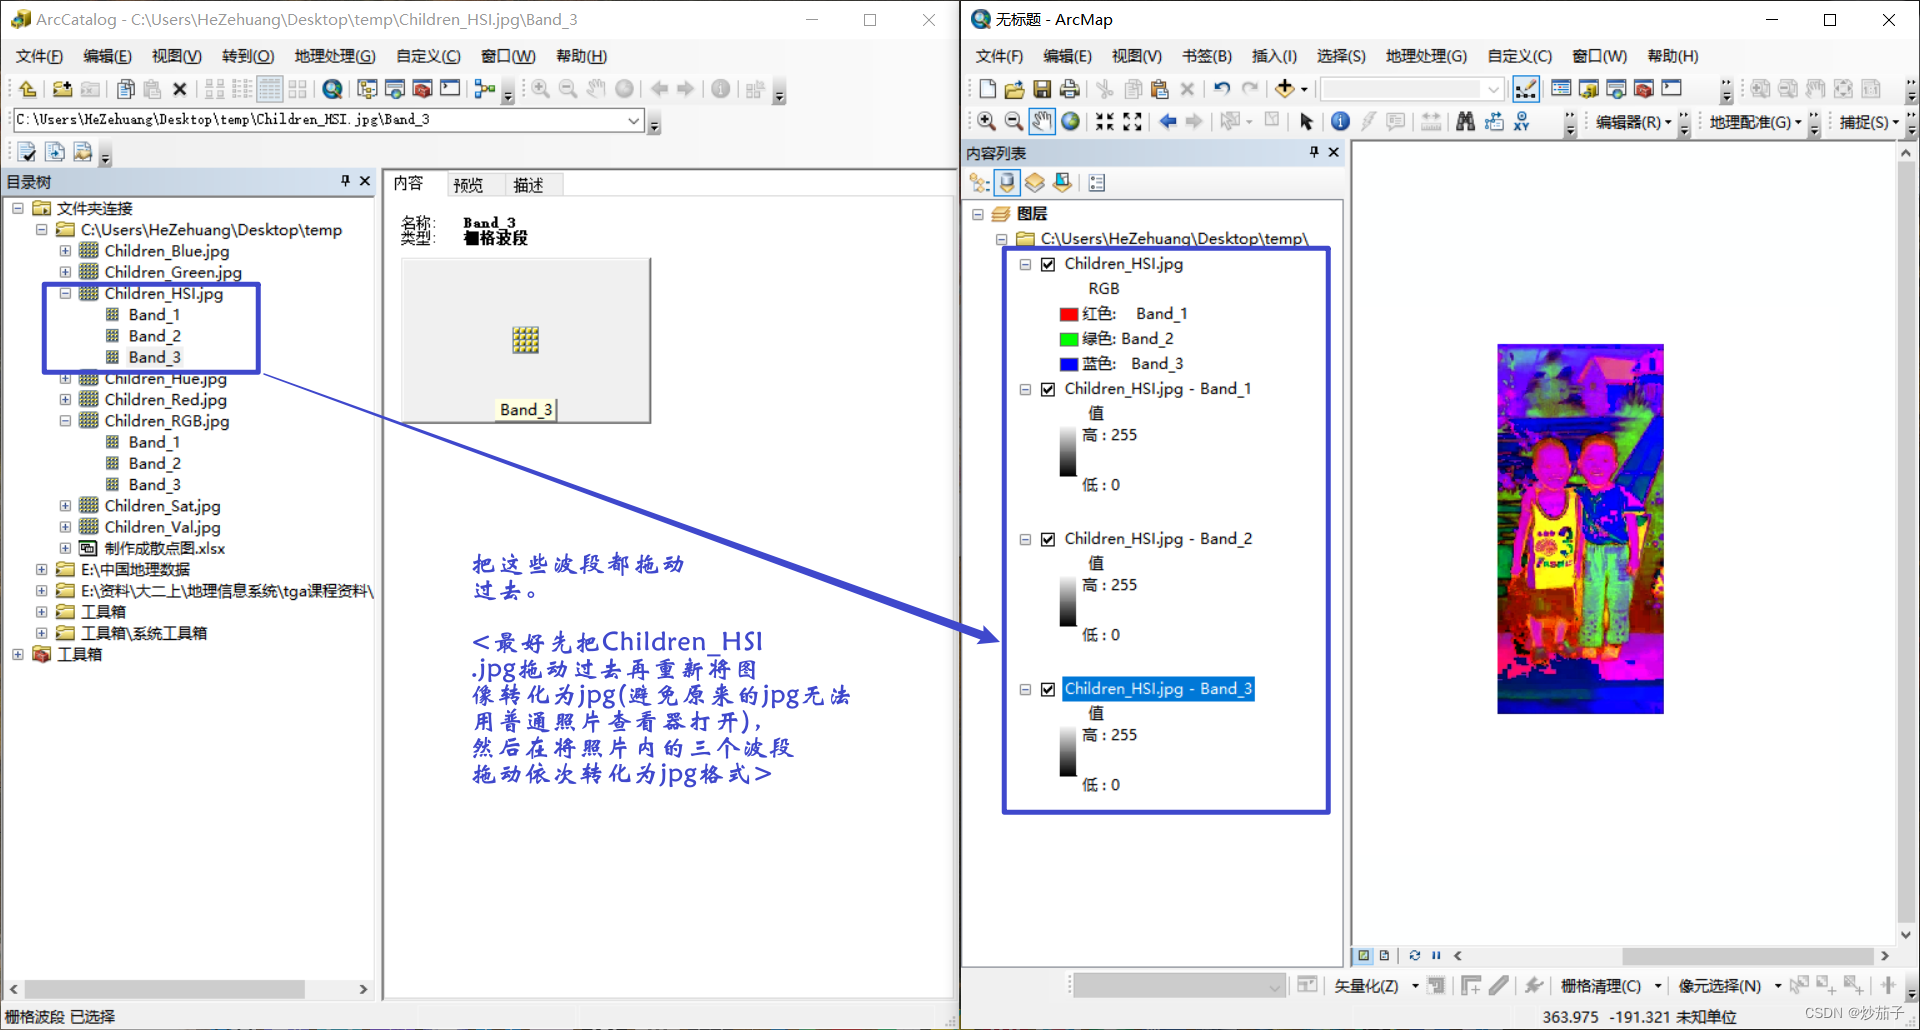This screenshot has height=1030, width=1920.
Task: Click Connect To Folder icon in ArcCatalog
Action: [62, 89]
